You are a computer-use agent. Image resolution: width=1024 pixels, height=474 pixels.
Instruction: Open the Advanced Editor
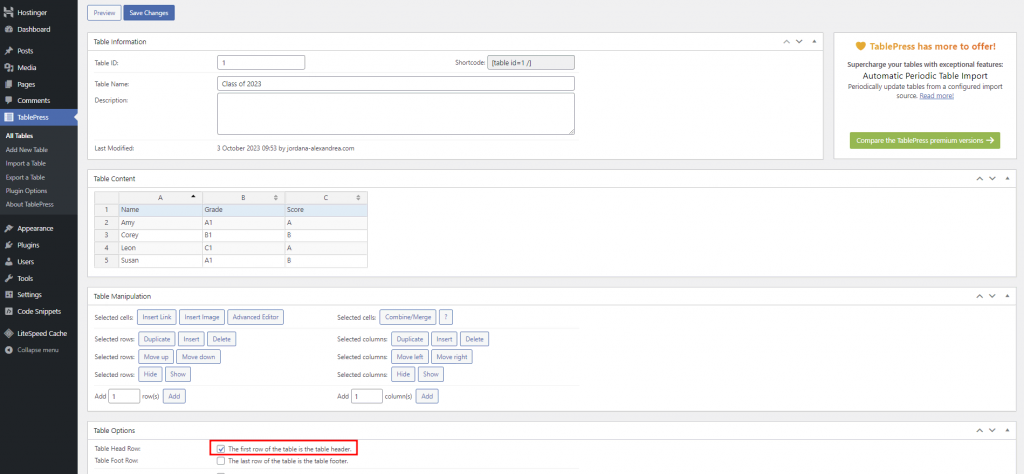click(255, 317)
